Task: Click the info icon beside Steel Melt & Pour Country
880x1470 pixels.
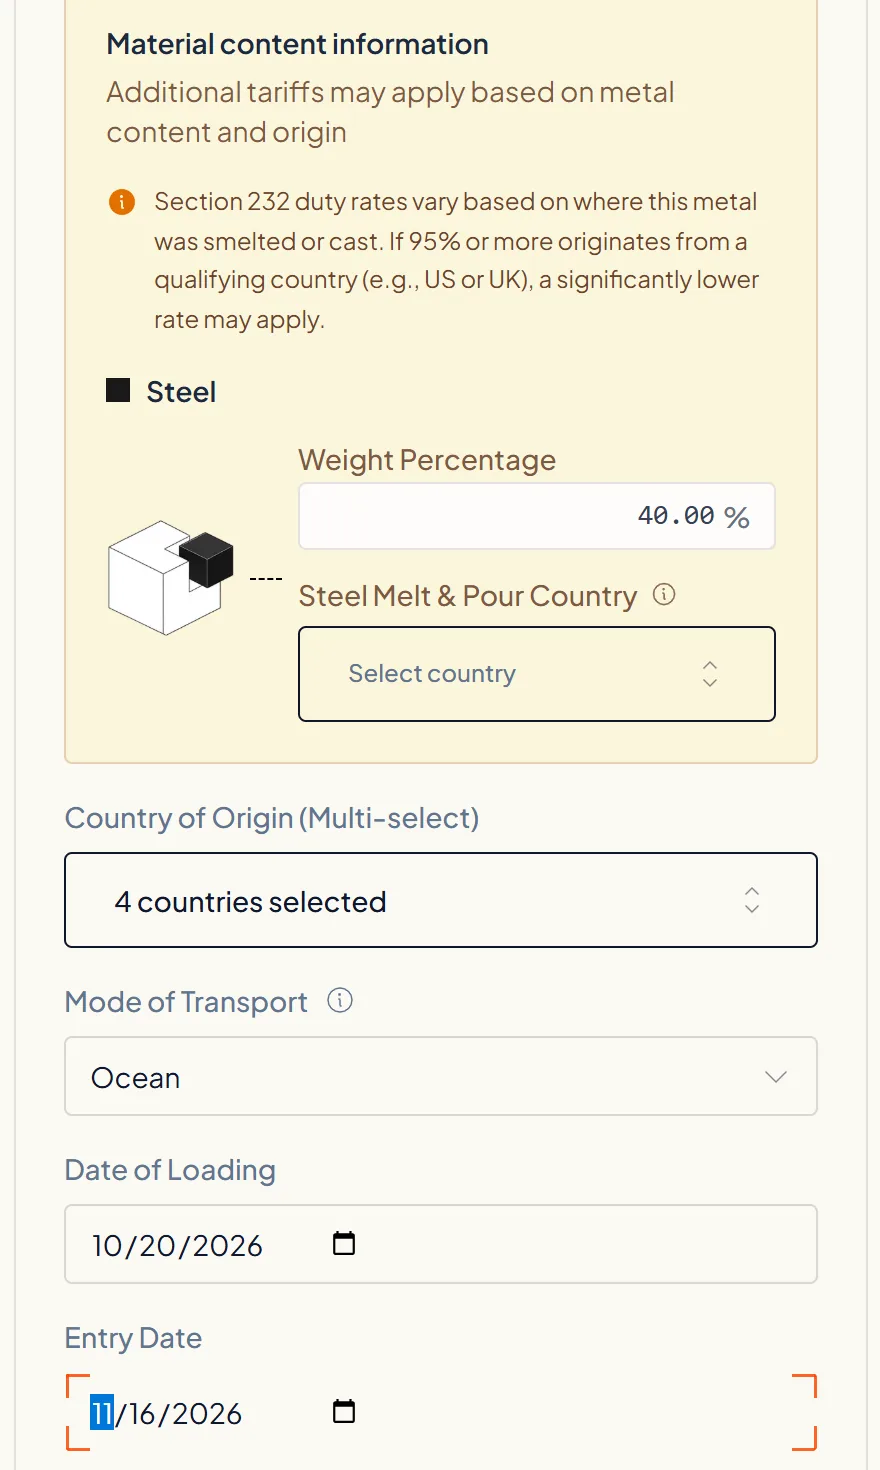Action: click(664, 595)
